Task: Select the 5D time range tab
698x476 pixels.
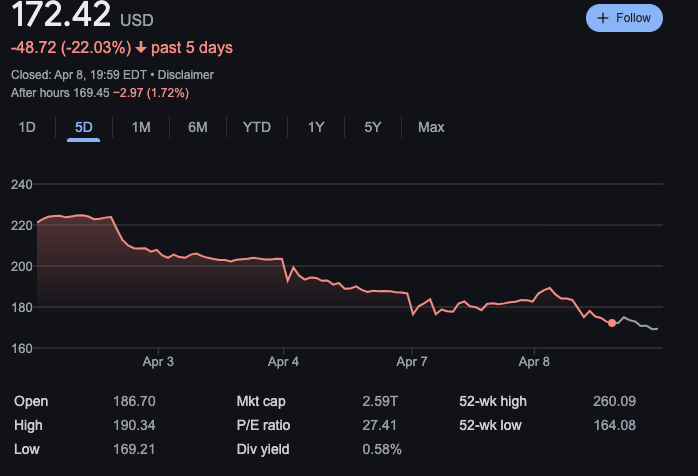Action: [x=84, y=127]
